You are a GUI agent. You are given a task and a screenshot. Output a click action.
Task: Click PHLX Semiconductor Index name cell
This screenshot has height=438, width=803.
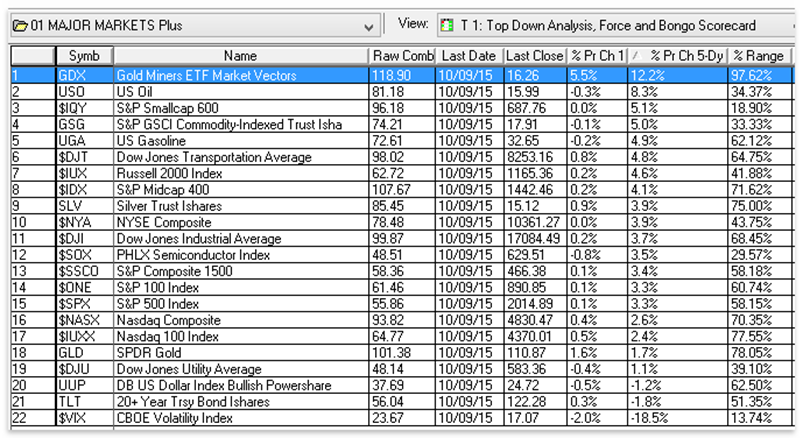[x=241, y=255]
